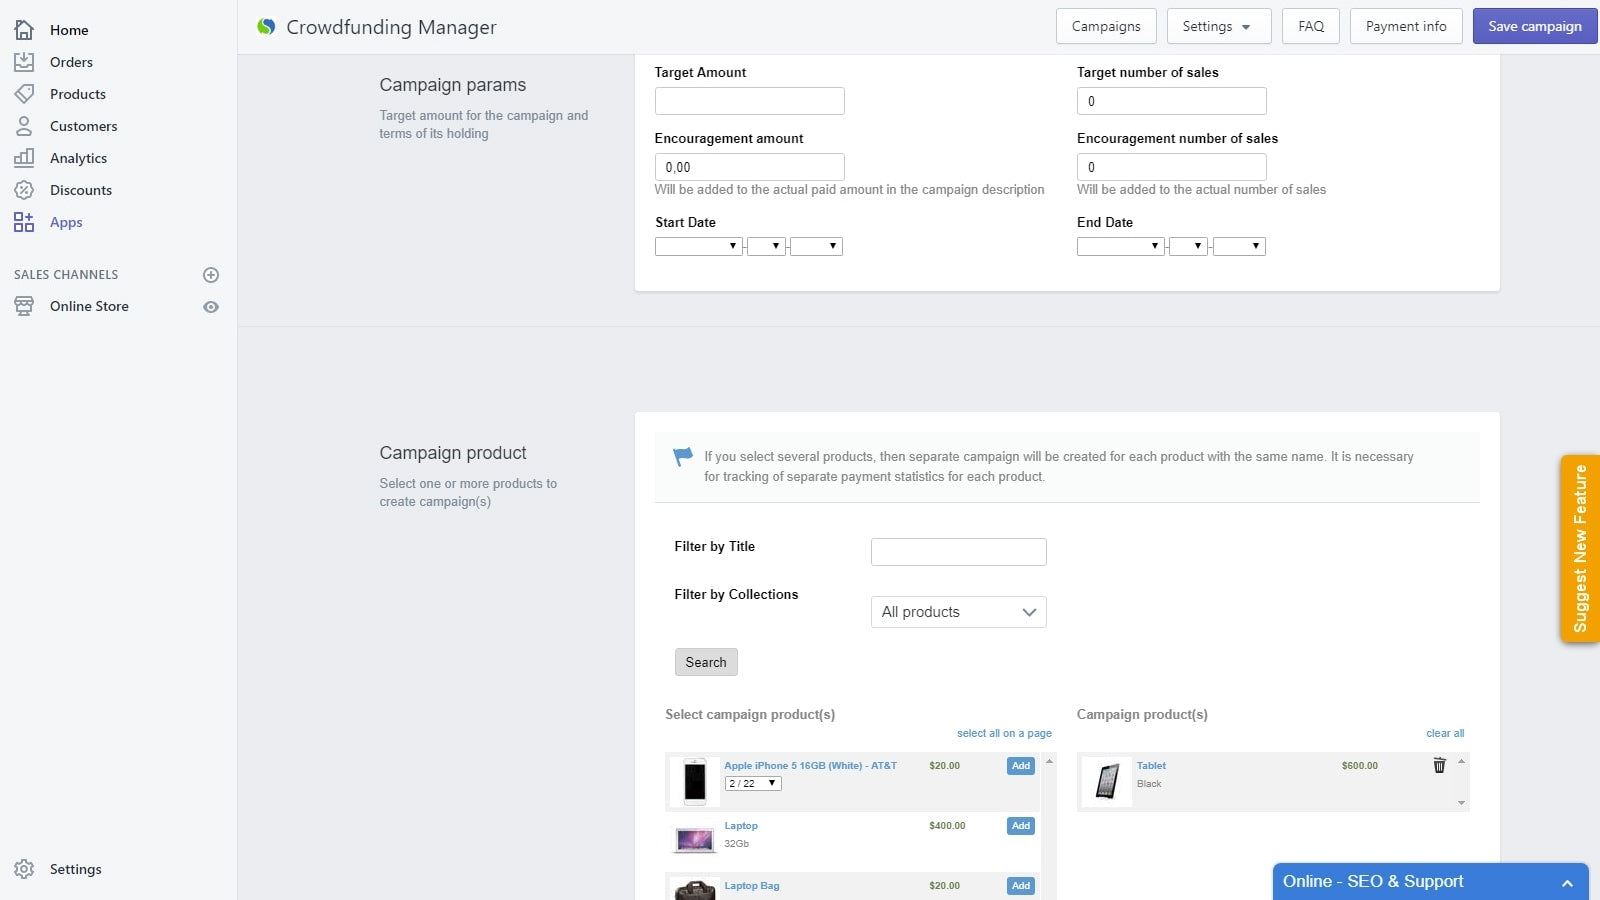Open Products from the sidebar
1600x900 pixels.
click(x=25, y=94)
